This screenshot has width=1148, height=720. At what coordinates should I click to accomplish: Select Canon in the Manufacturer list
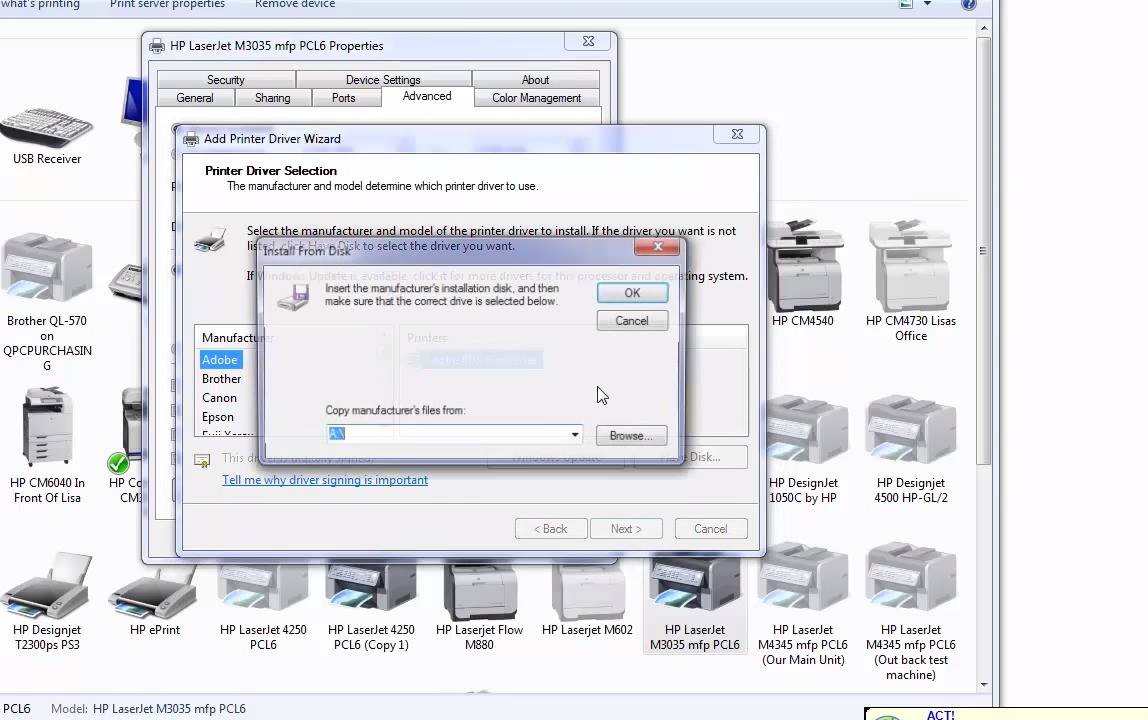click(x=220, y=398)
